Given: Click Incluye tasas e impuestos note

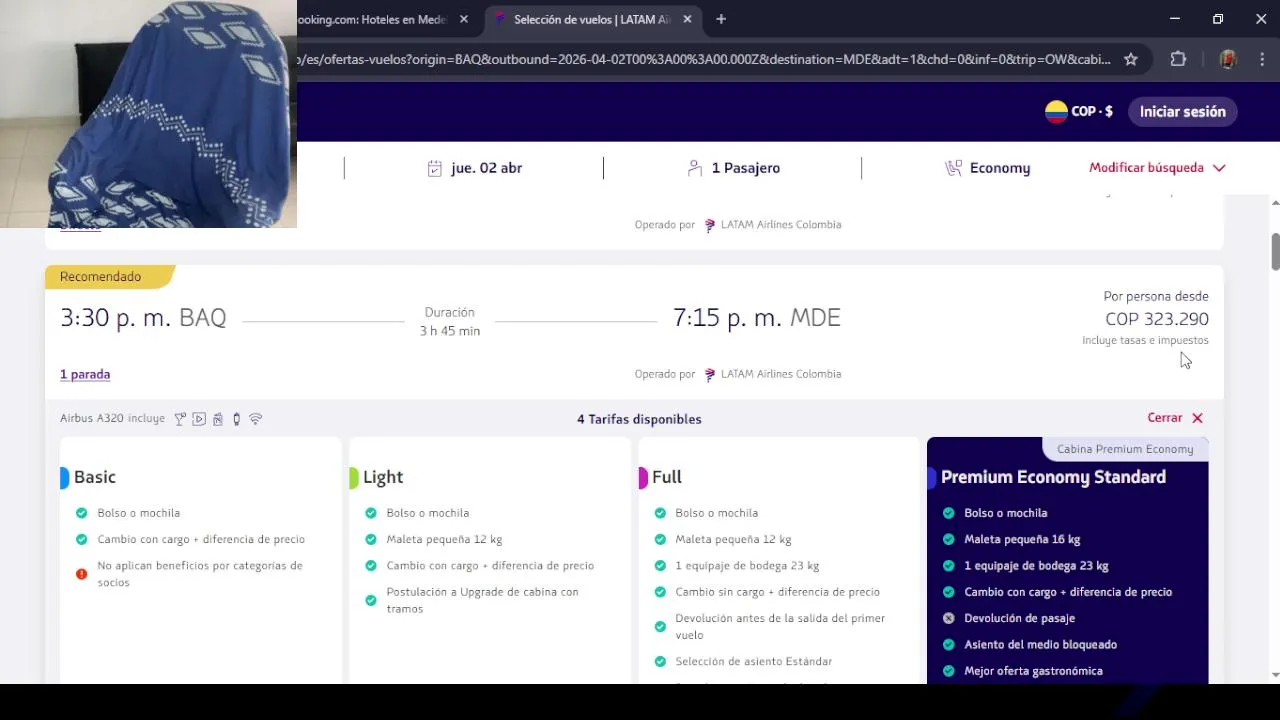Looking at the screenshot, I should tap(1145, 341).
